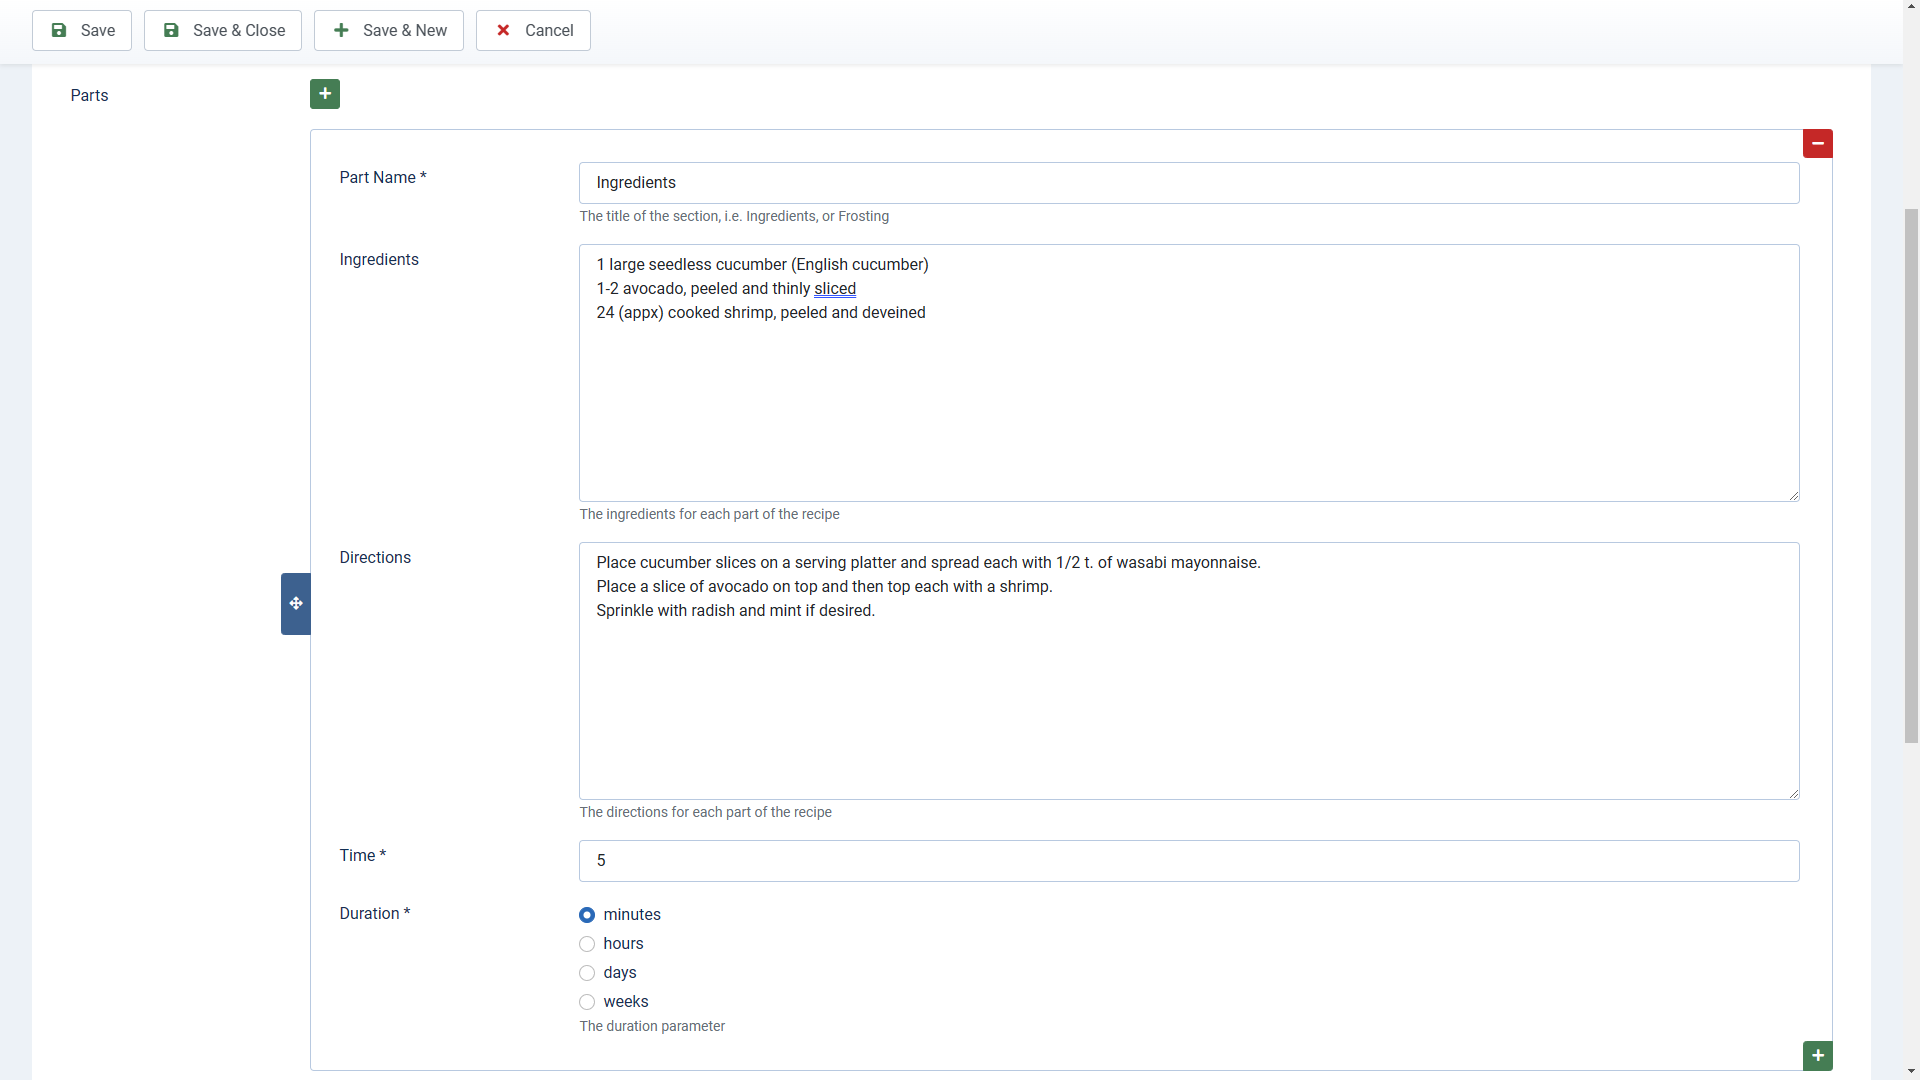Click into the Part Name field
This screenshot has width=1920, height=1080.
tap(1188, 183)
